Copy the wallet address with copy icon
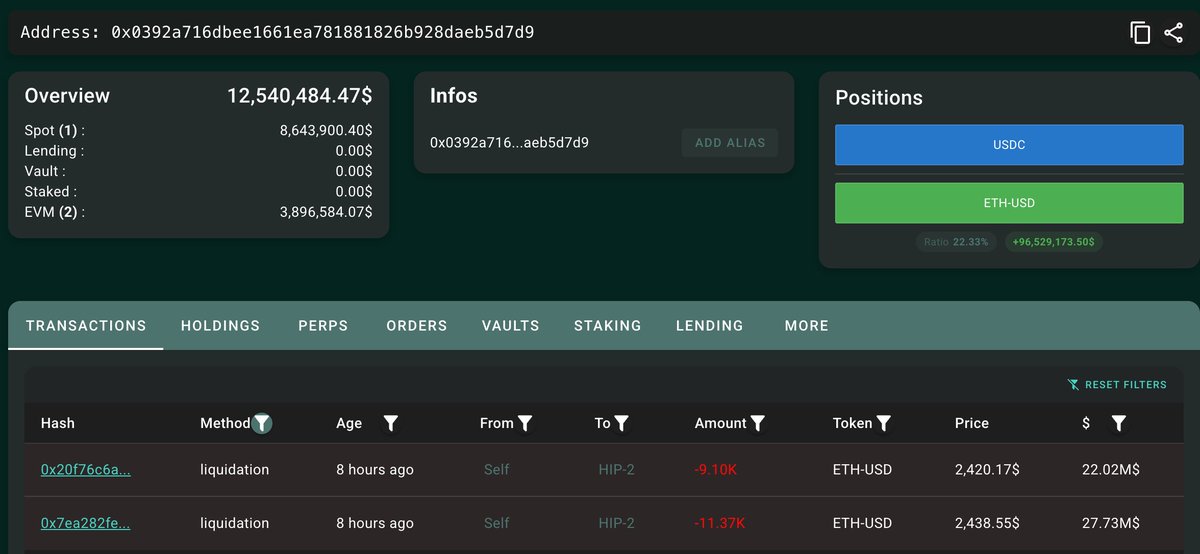The height and width of the screenshot is (554, 1200). 1140,33
